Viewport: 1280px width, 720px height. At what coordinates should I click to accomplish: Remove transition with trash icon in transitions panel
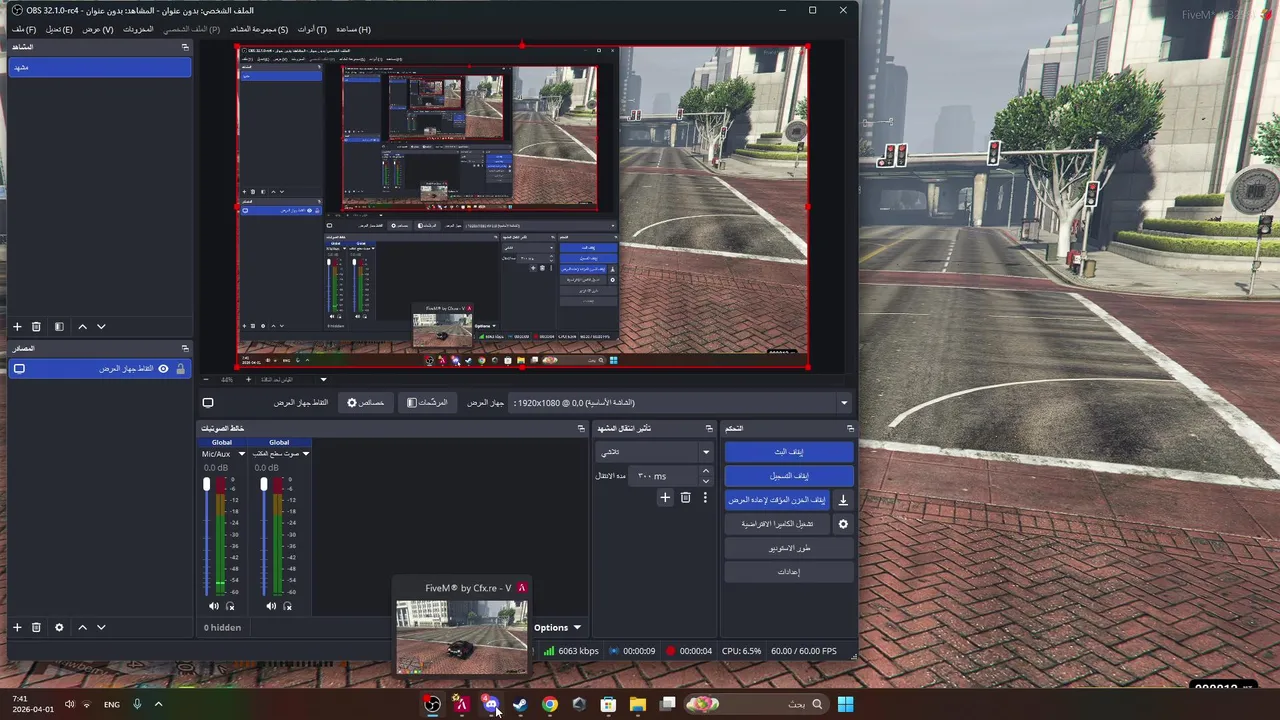coord(685,497)
